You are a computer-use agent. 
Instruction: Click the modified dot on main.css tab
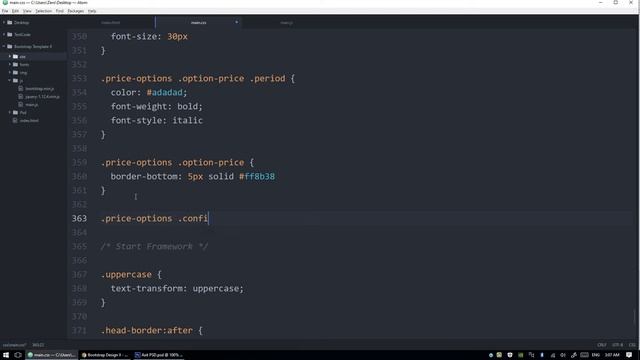[x=236, y=22]
